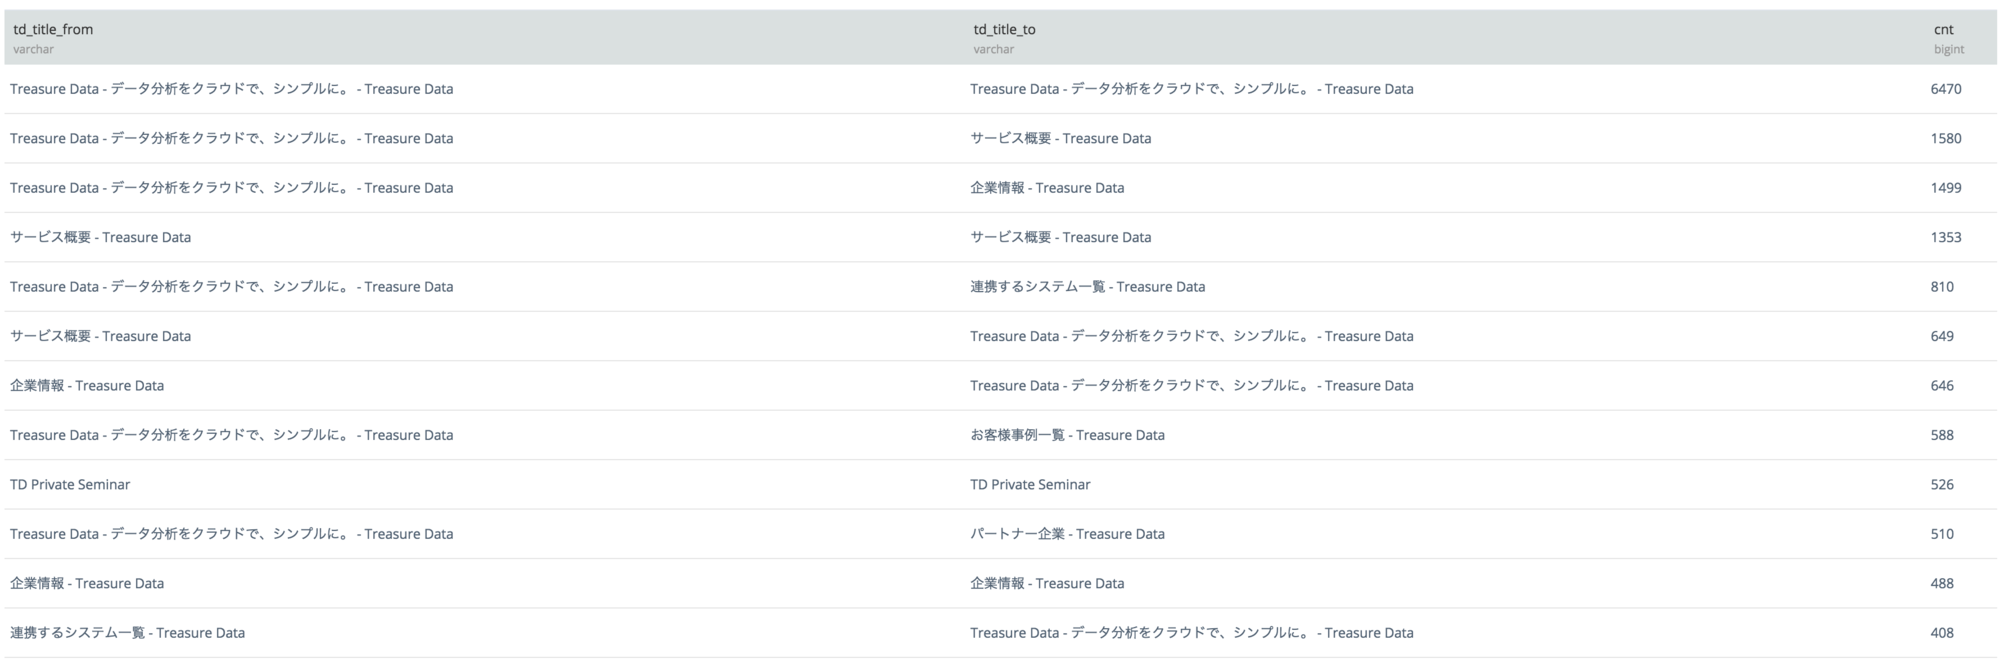
Task: Click td_title_from cell in the 1499 row
Action: coord(231,188)
